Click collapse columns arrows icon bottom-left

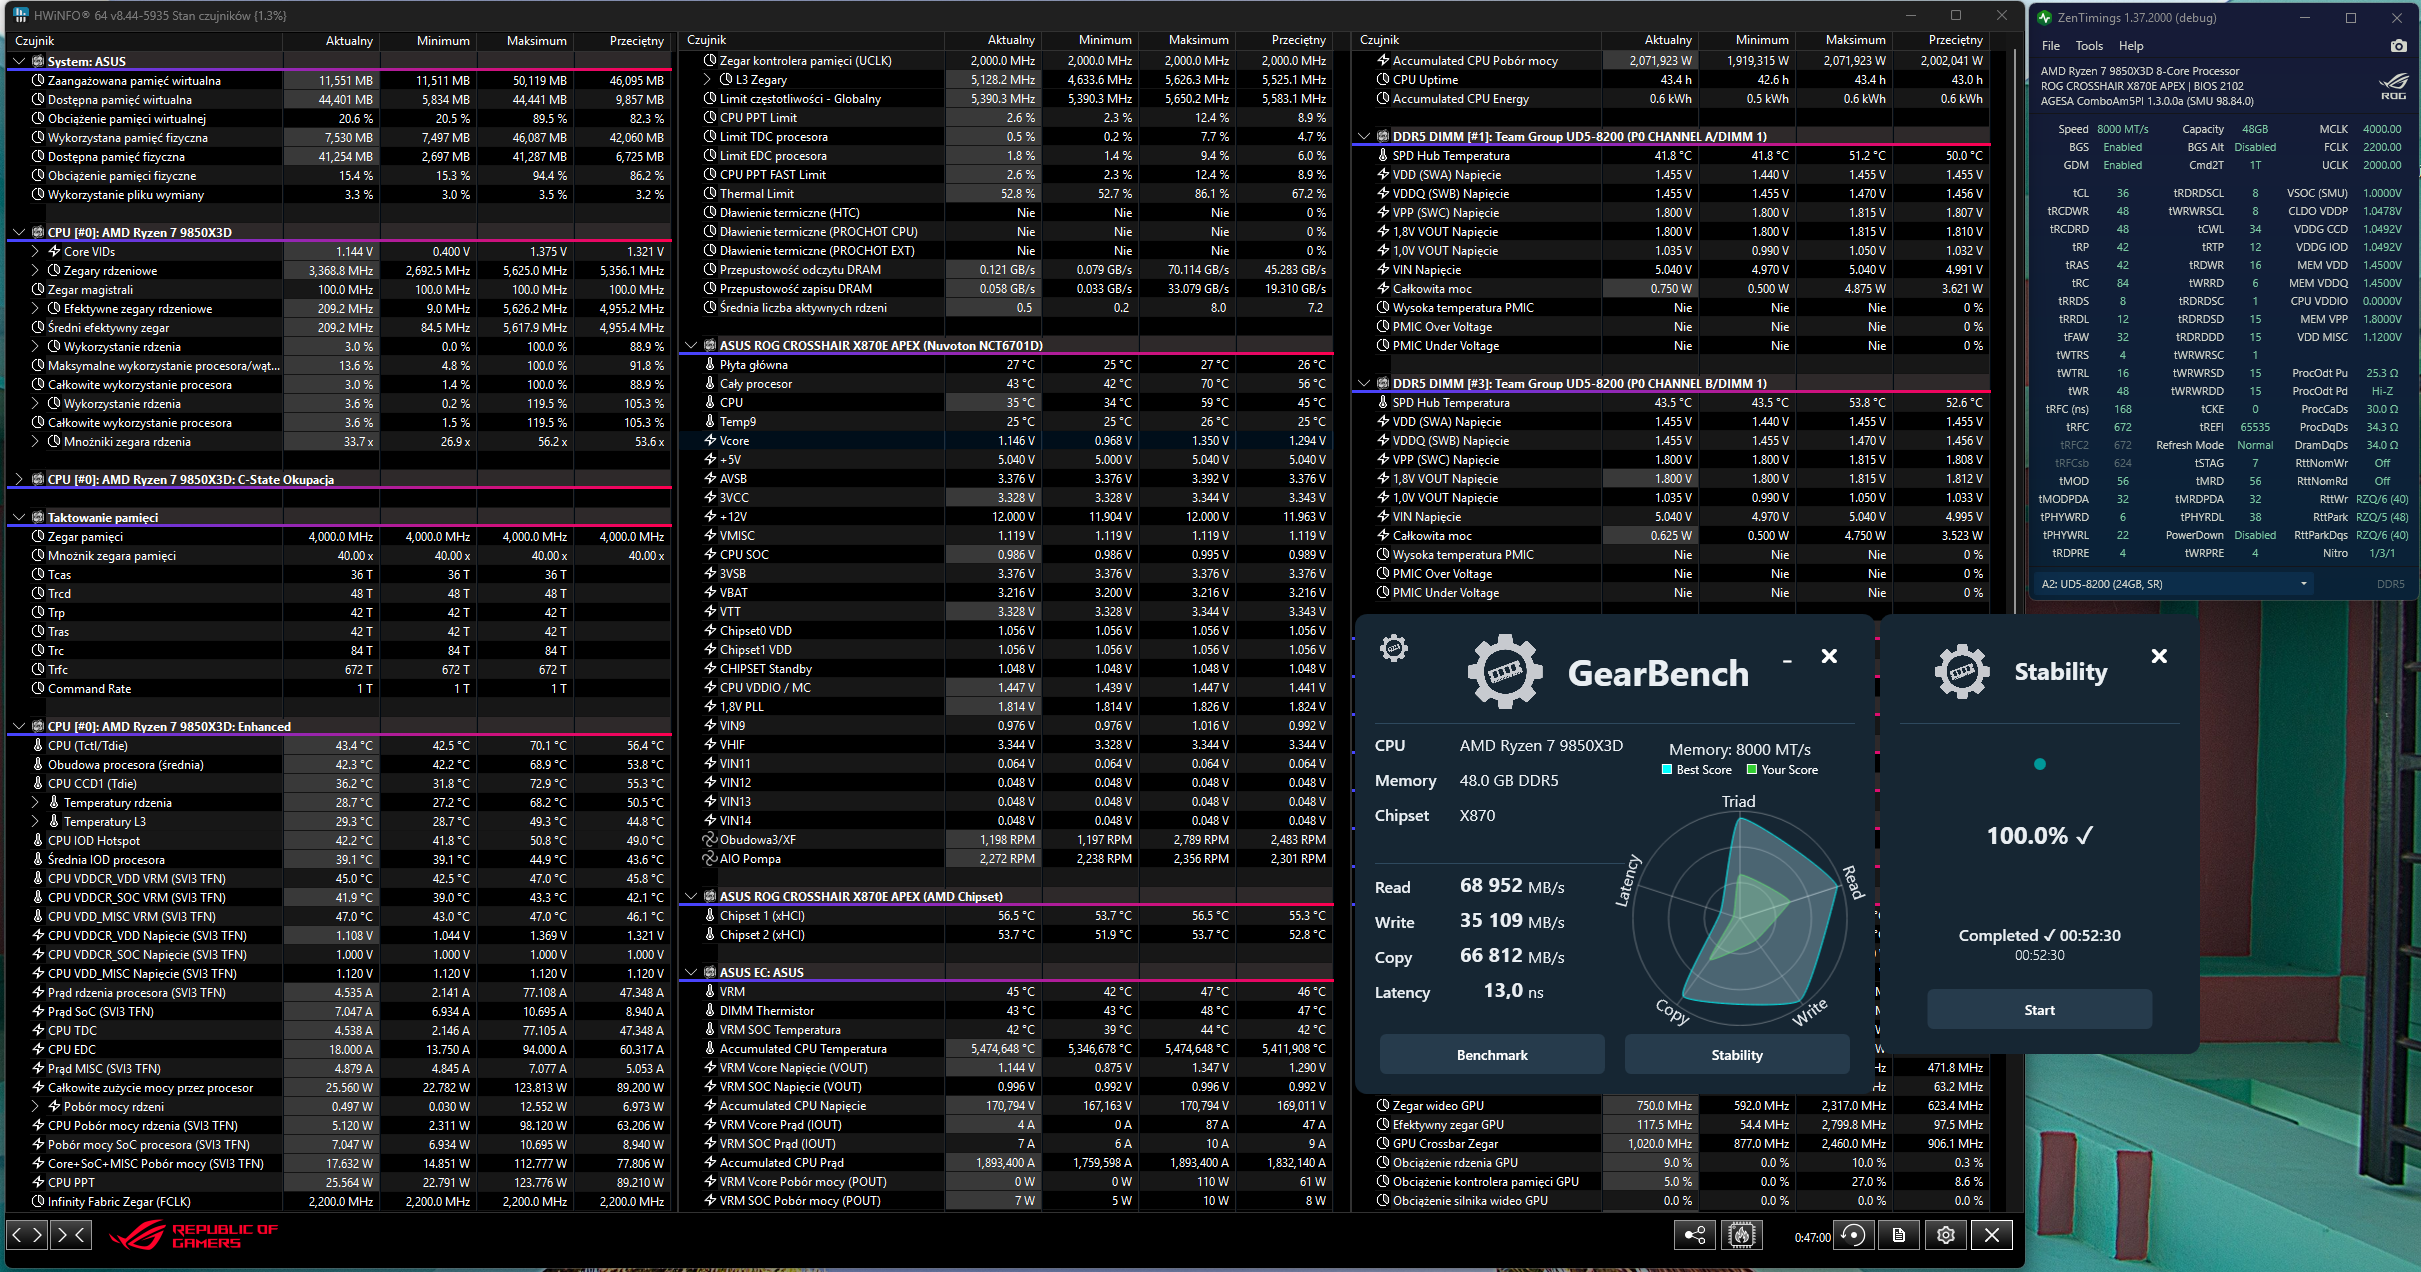point(71,1235)
